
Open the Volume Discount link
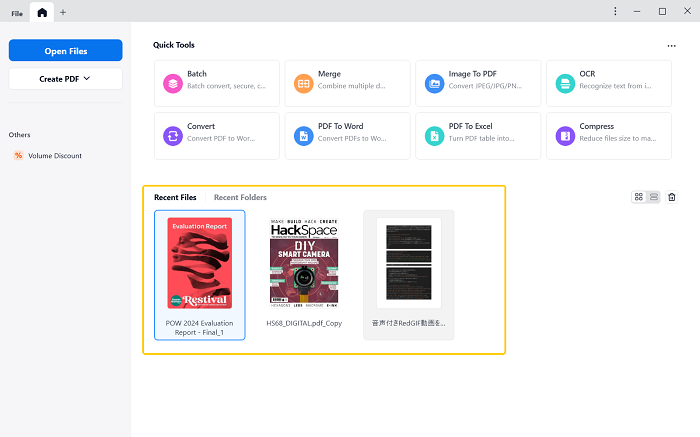pos(54,156)
